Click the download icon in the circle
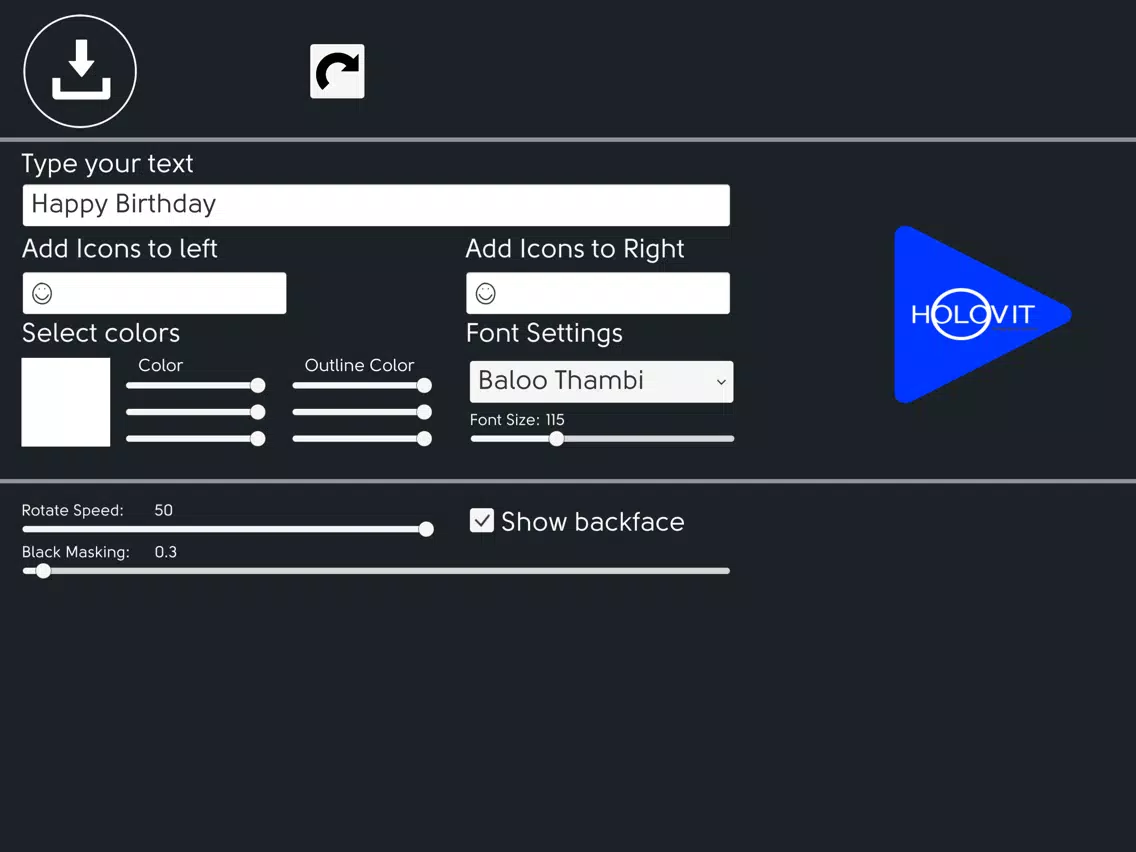This screenshot has height=852, width=1136. click(80, 71)
